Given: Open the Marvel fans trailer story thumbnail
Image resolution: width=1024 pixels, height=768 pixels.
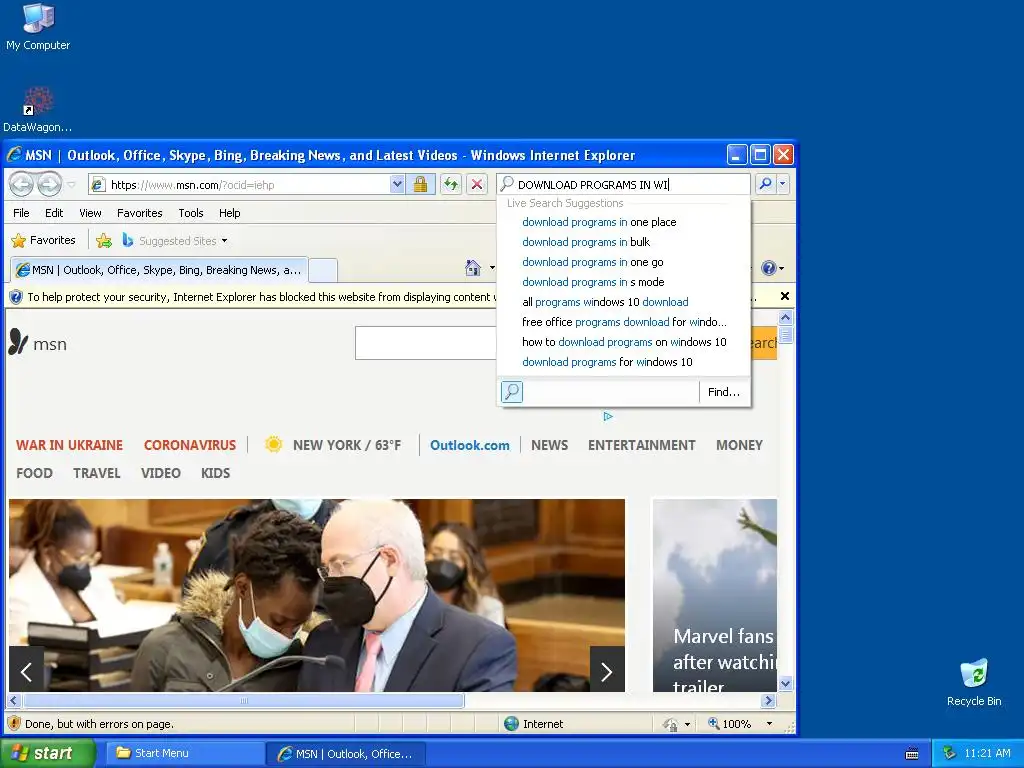Looking at the screenshot, I should click(x=715, y=595).
